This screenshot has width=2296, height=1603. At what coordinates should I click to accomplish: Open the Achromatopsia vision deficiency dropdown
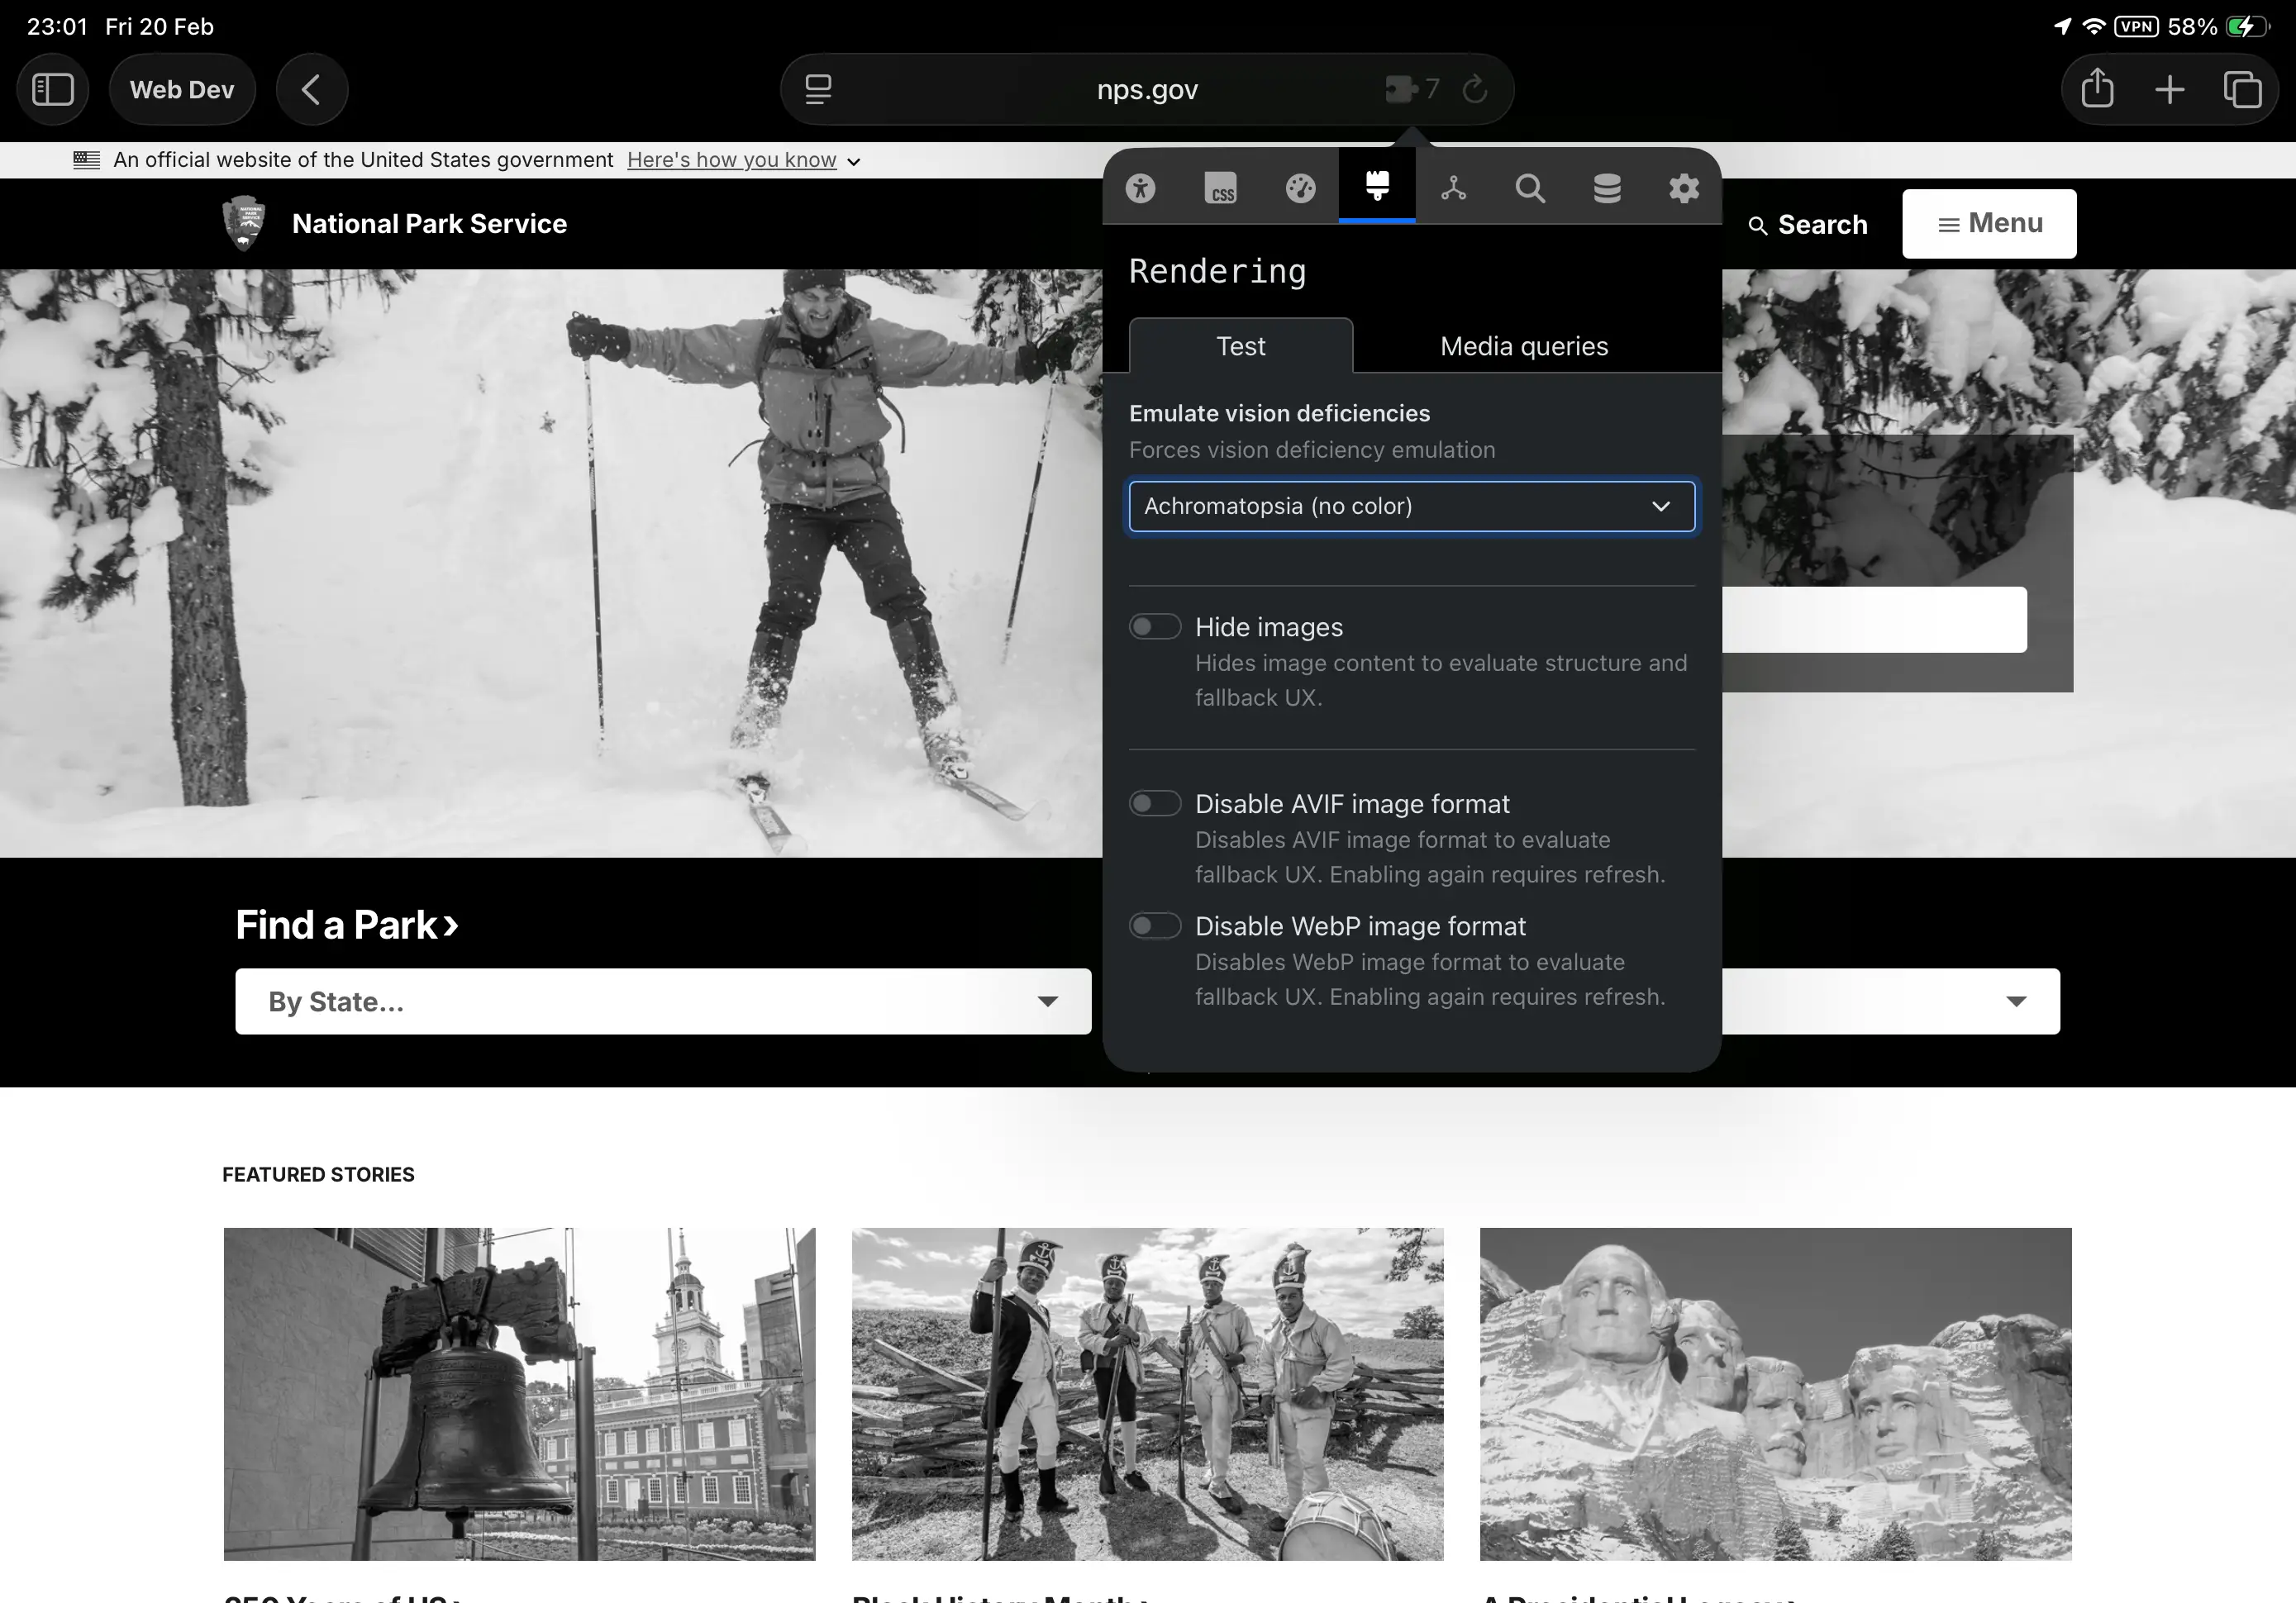click(1411, 506)
